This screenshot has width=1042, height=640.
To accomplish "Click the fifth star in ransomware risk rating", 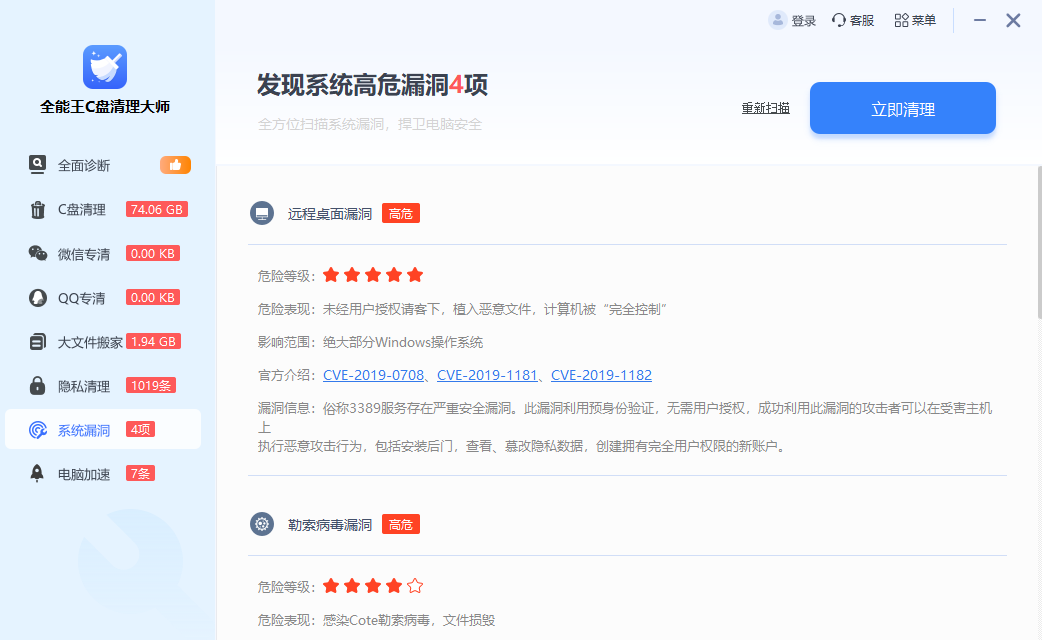I will pos(414,586).
